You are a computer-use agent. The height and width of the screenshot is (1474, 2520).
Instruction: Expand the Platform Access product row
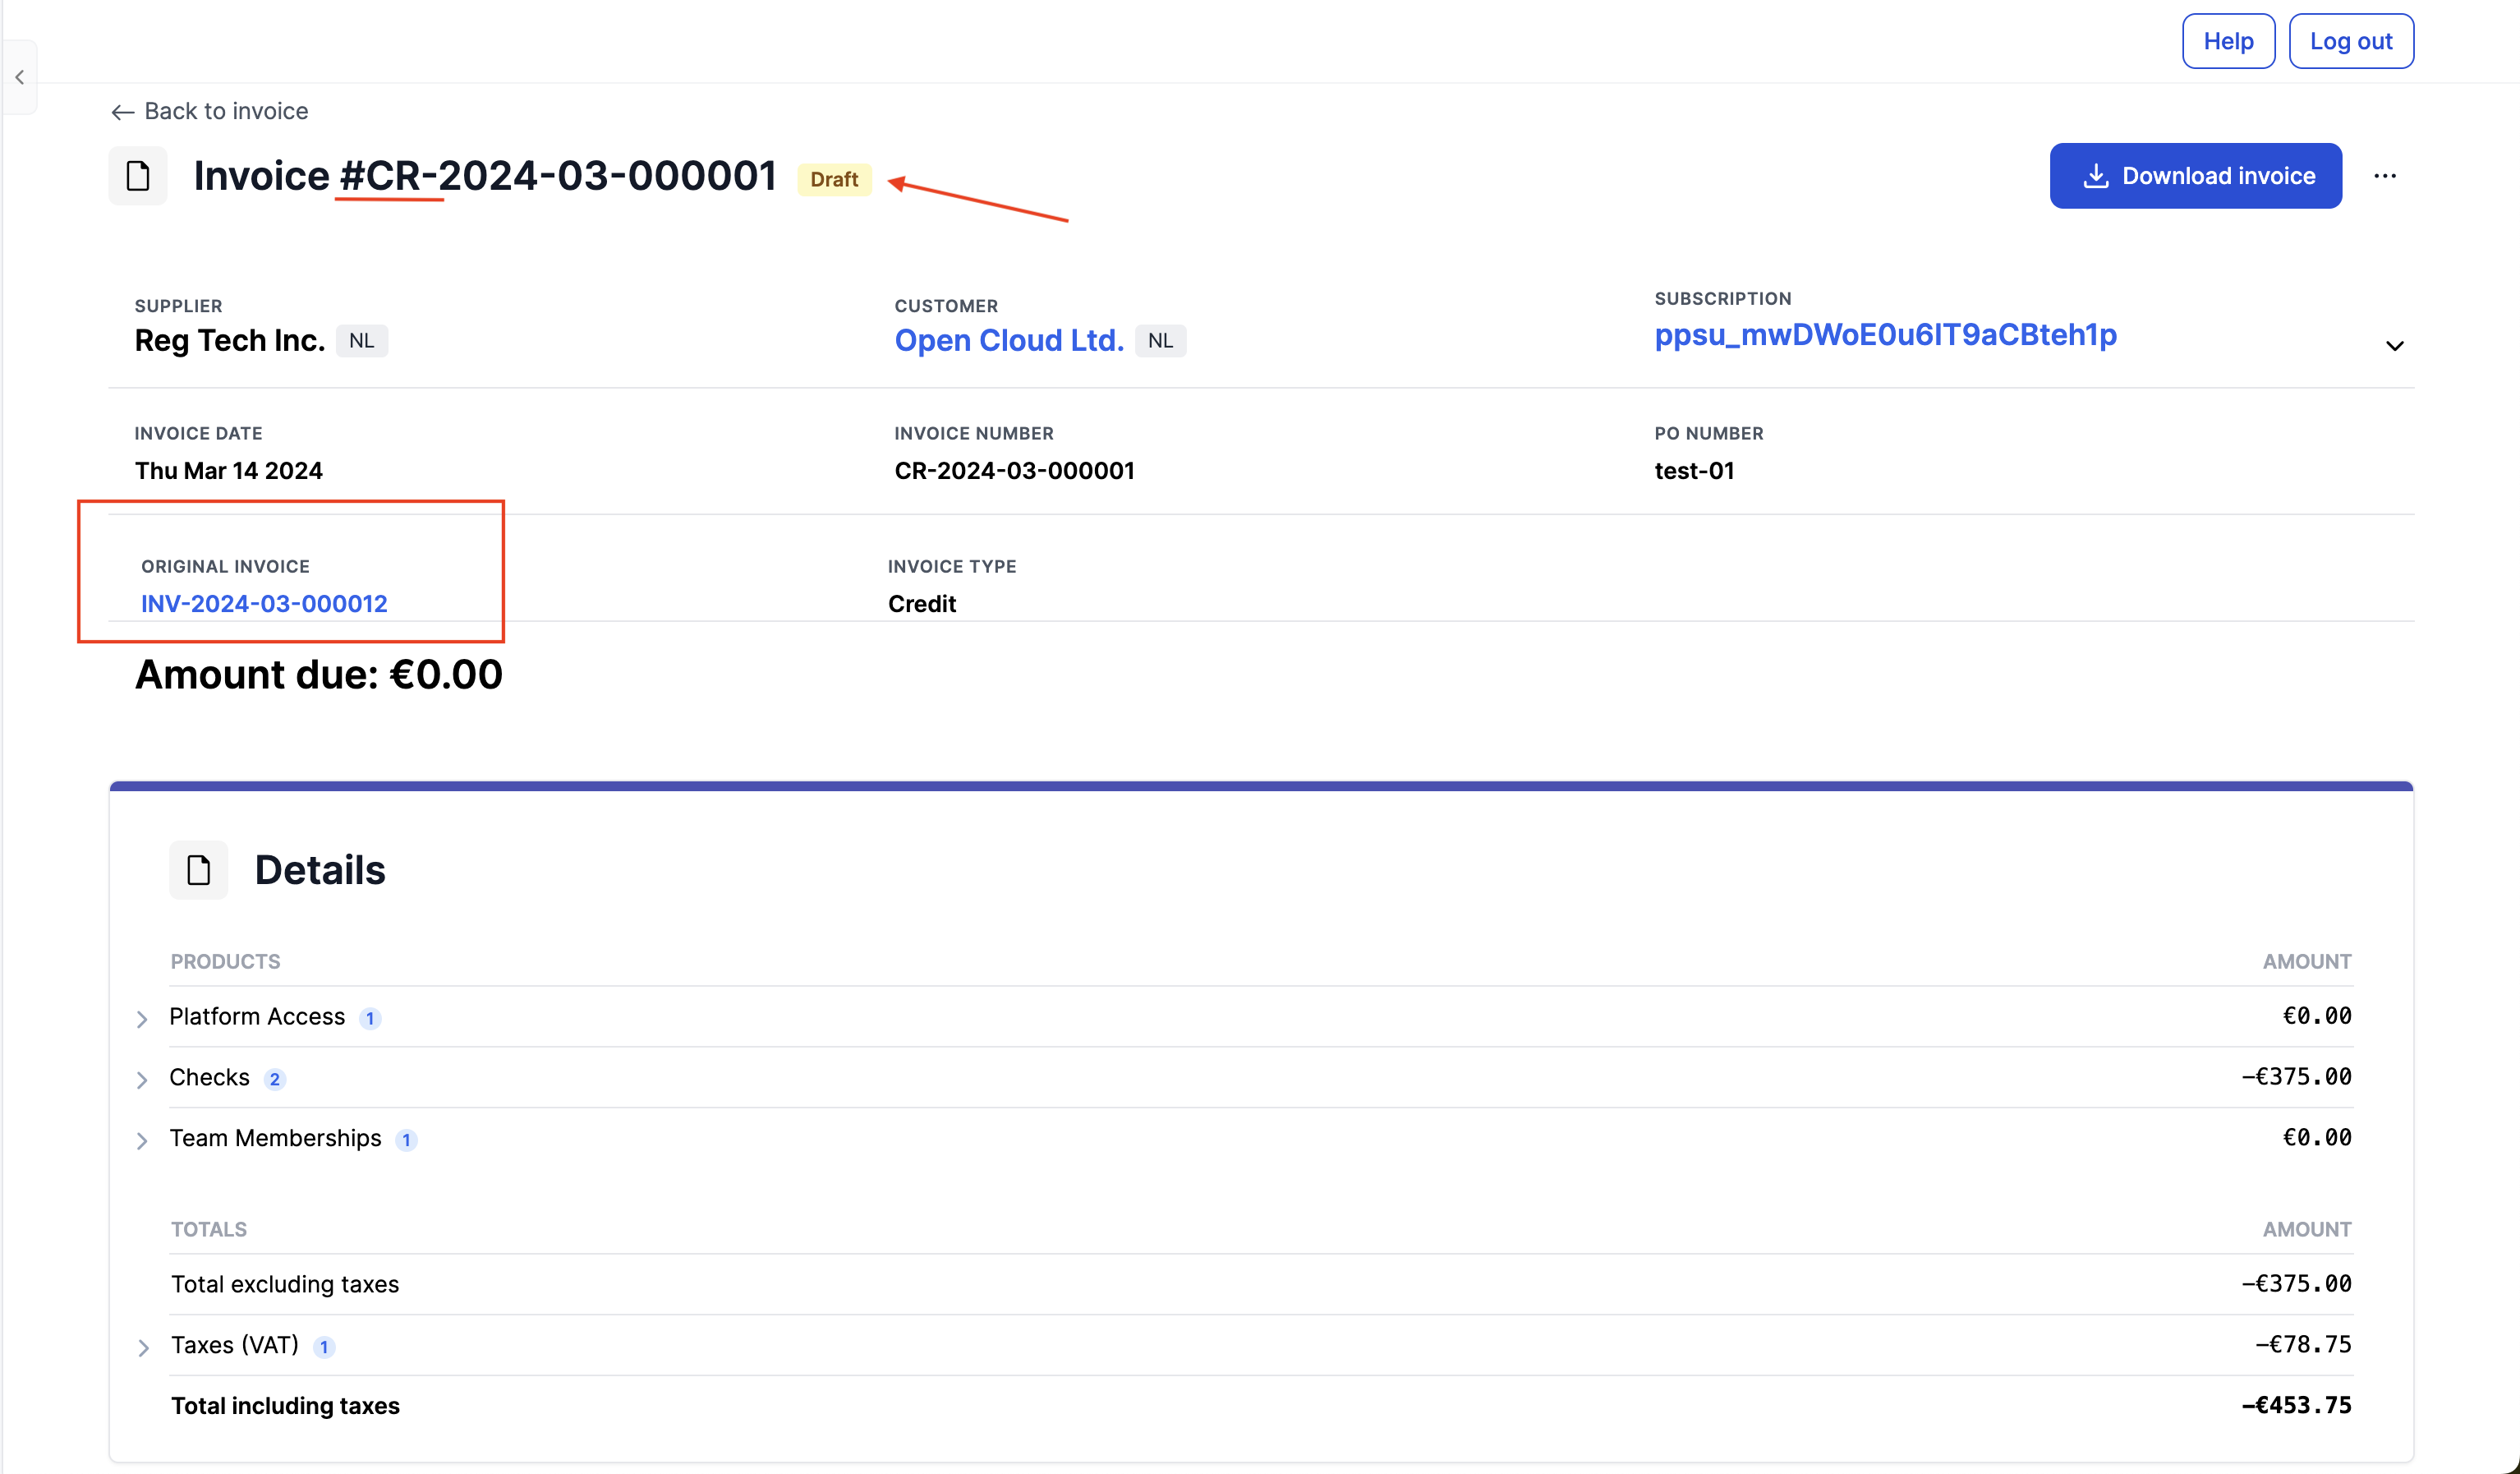[x=142, y=1019]
